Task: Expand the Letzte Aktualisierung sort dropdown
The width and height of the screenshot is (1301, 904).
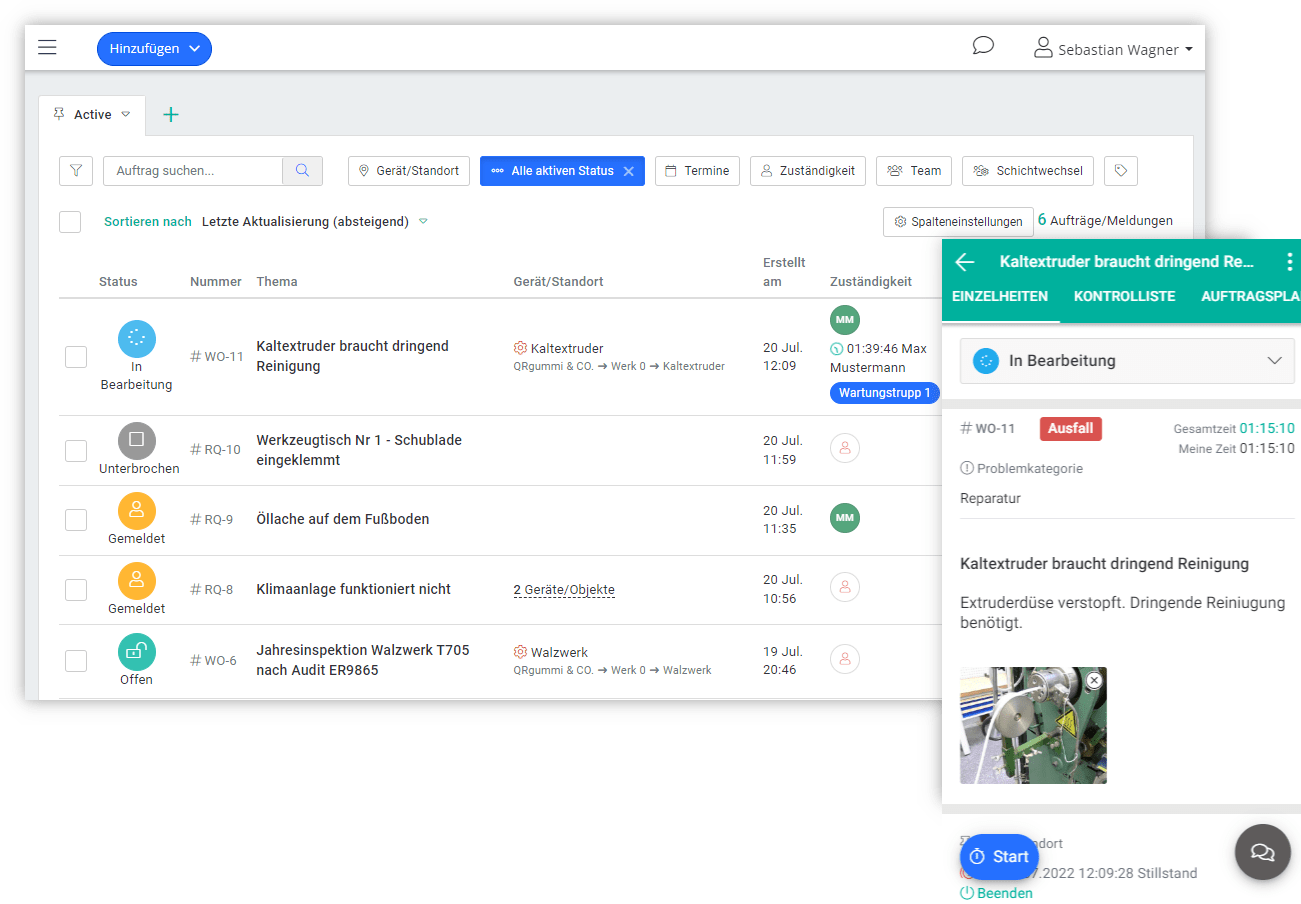Action: 422,221
